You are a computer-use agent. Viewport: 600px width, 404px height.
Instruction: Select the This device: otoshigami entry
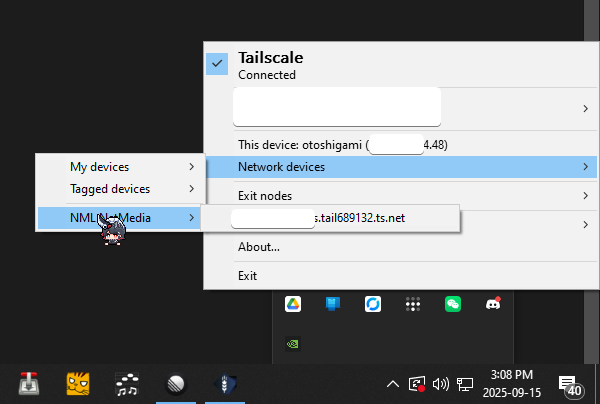click(401, 145)
